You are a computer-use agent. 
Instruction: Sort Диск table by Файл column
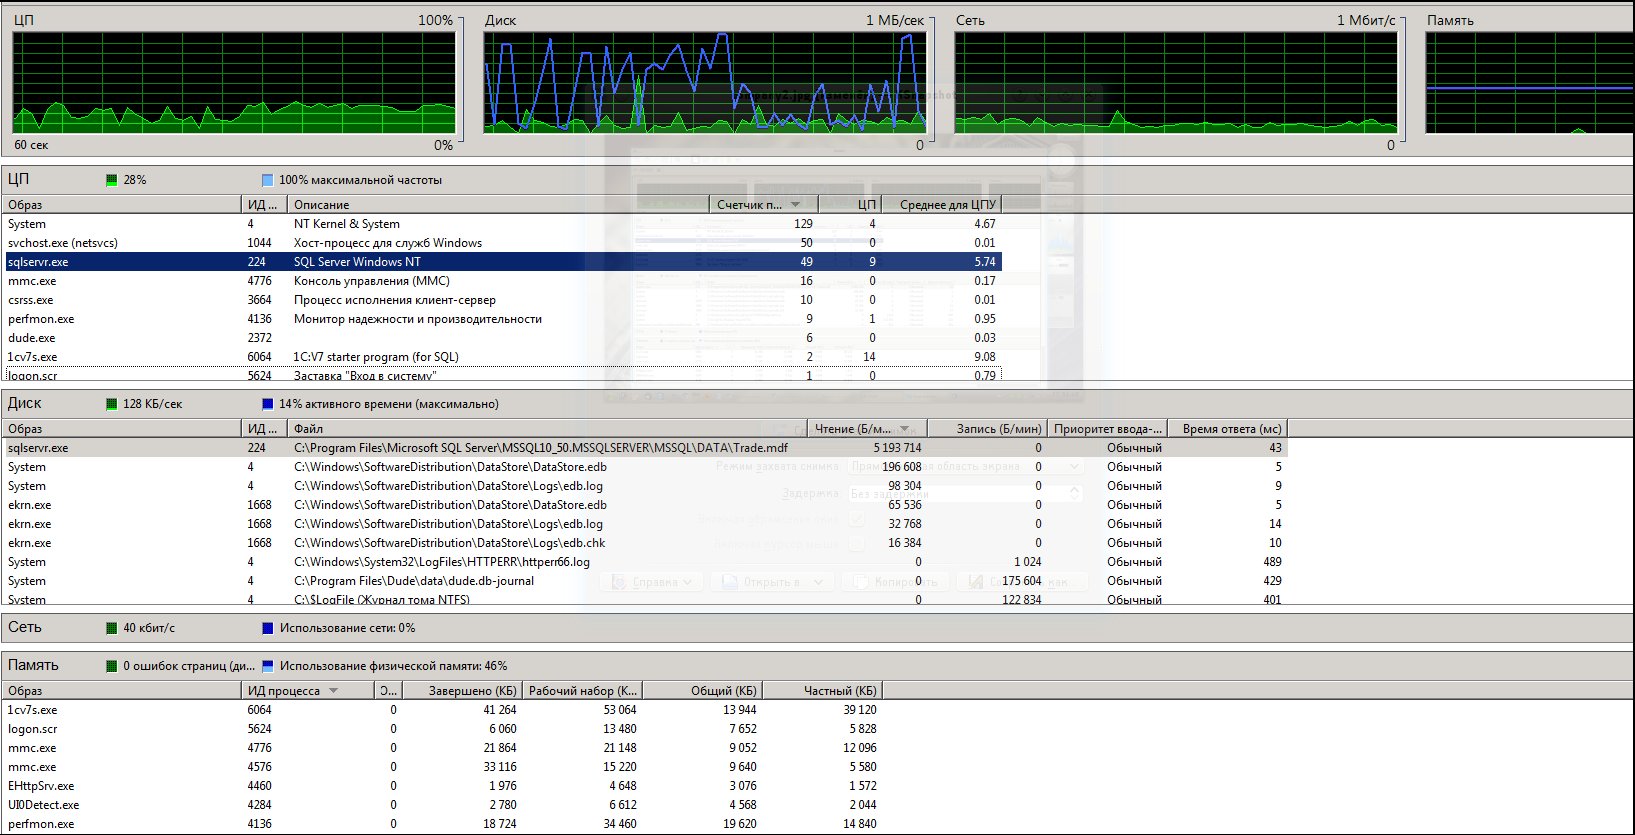[546, 429]
